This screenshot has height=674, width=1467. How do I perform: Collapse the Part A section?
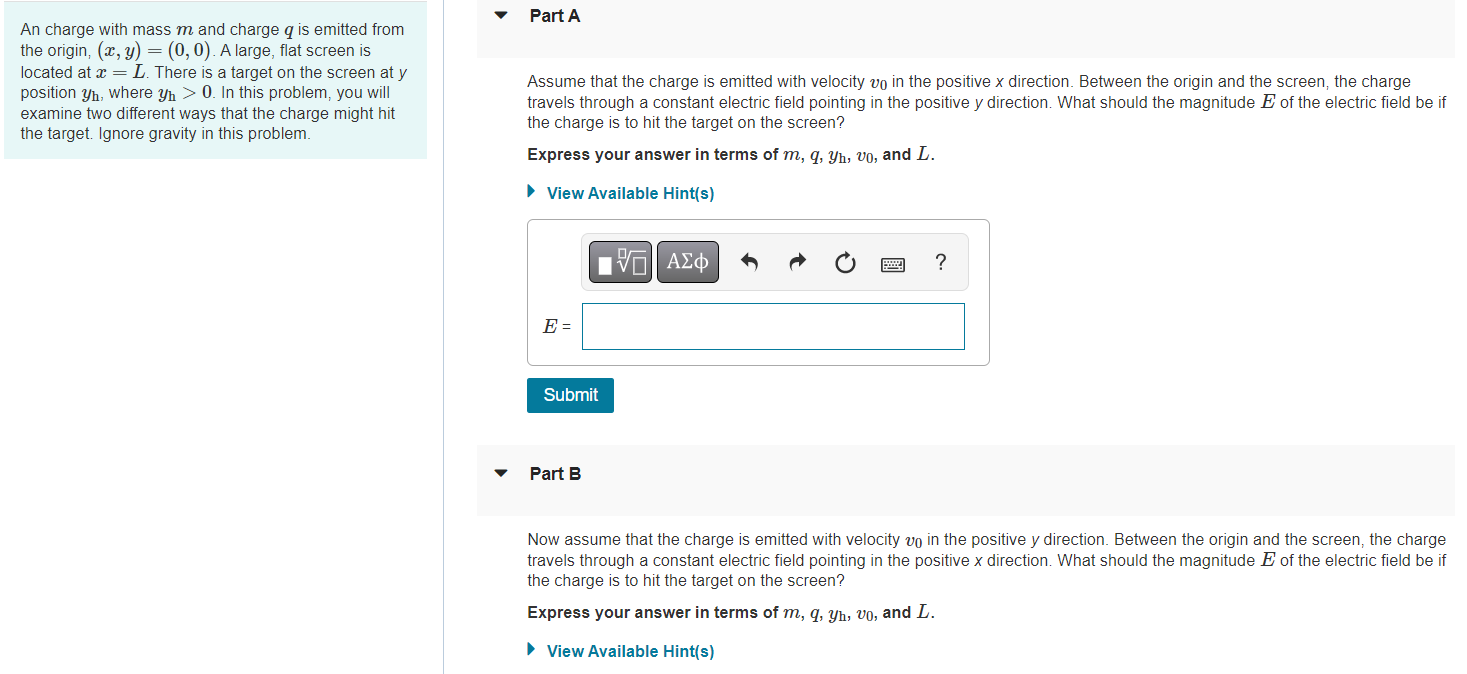pos(500,15)
